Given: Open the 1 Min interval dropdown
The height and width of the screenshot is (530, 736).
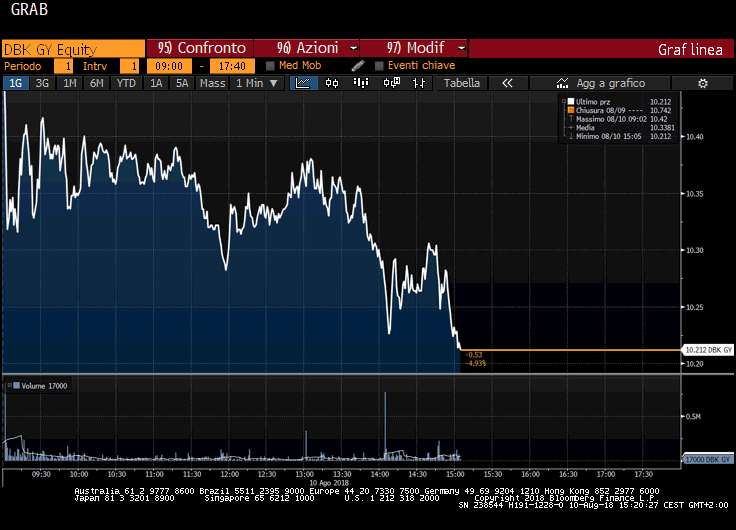Looking at the screenshot, I should point(257,83).
